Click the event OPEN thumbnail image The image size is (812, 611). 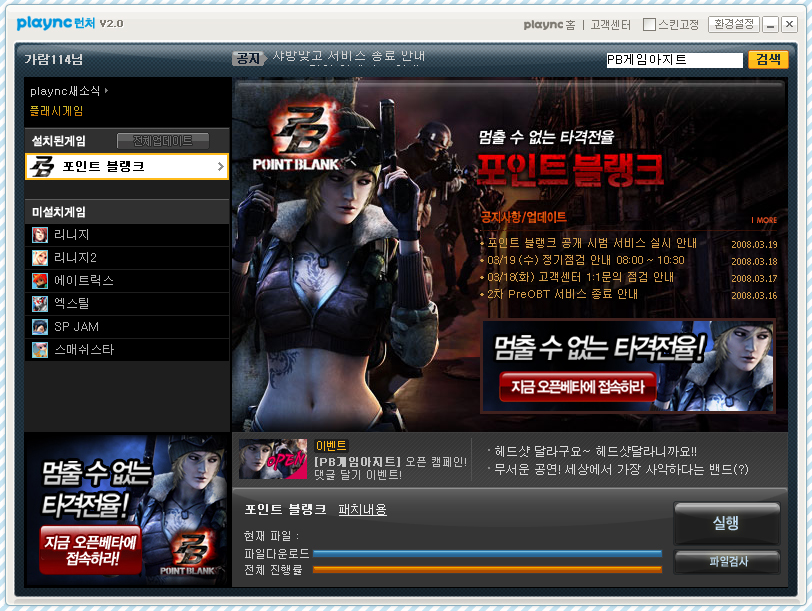273,459
